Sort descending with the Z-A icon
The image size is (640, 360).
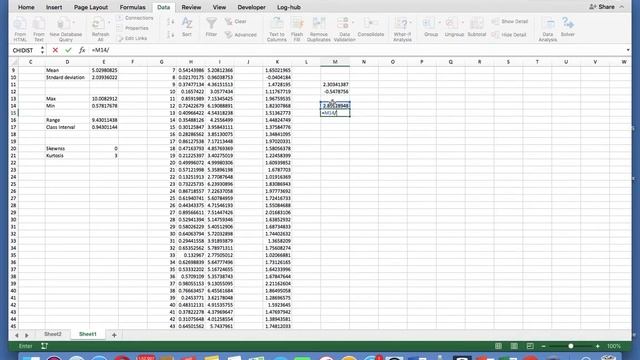point(170,35)
